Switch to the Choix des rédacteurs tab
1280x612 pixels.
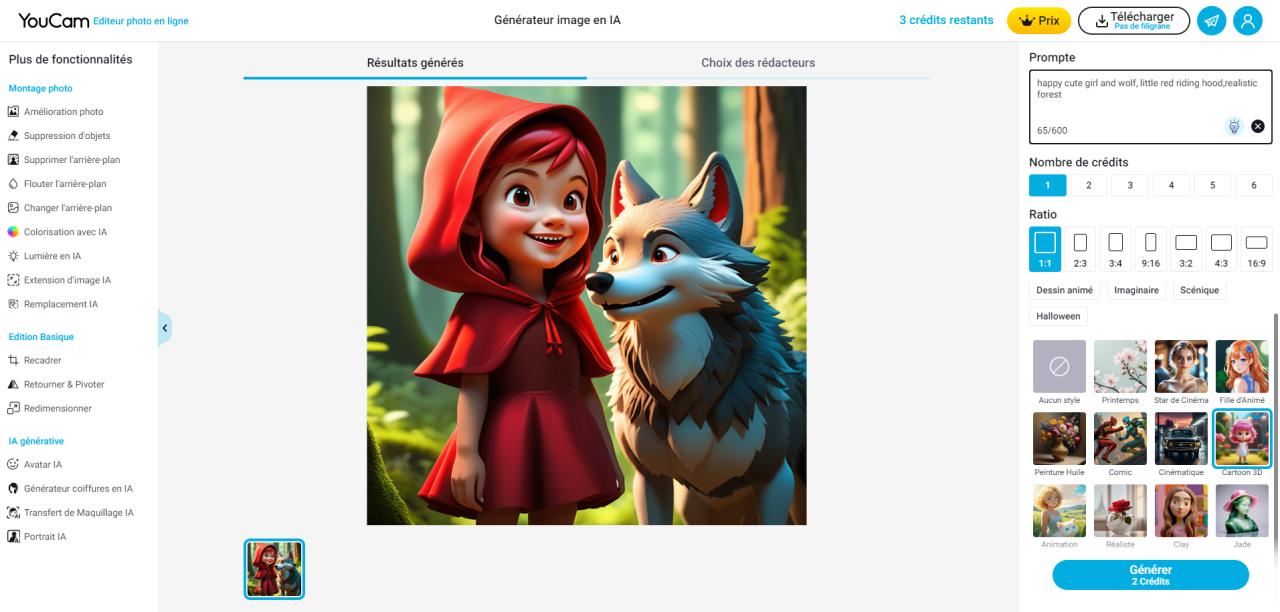[x=758, y=63]
